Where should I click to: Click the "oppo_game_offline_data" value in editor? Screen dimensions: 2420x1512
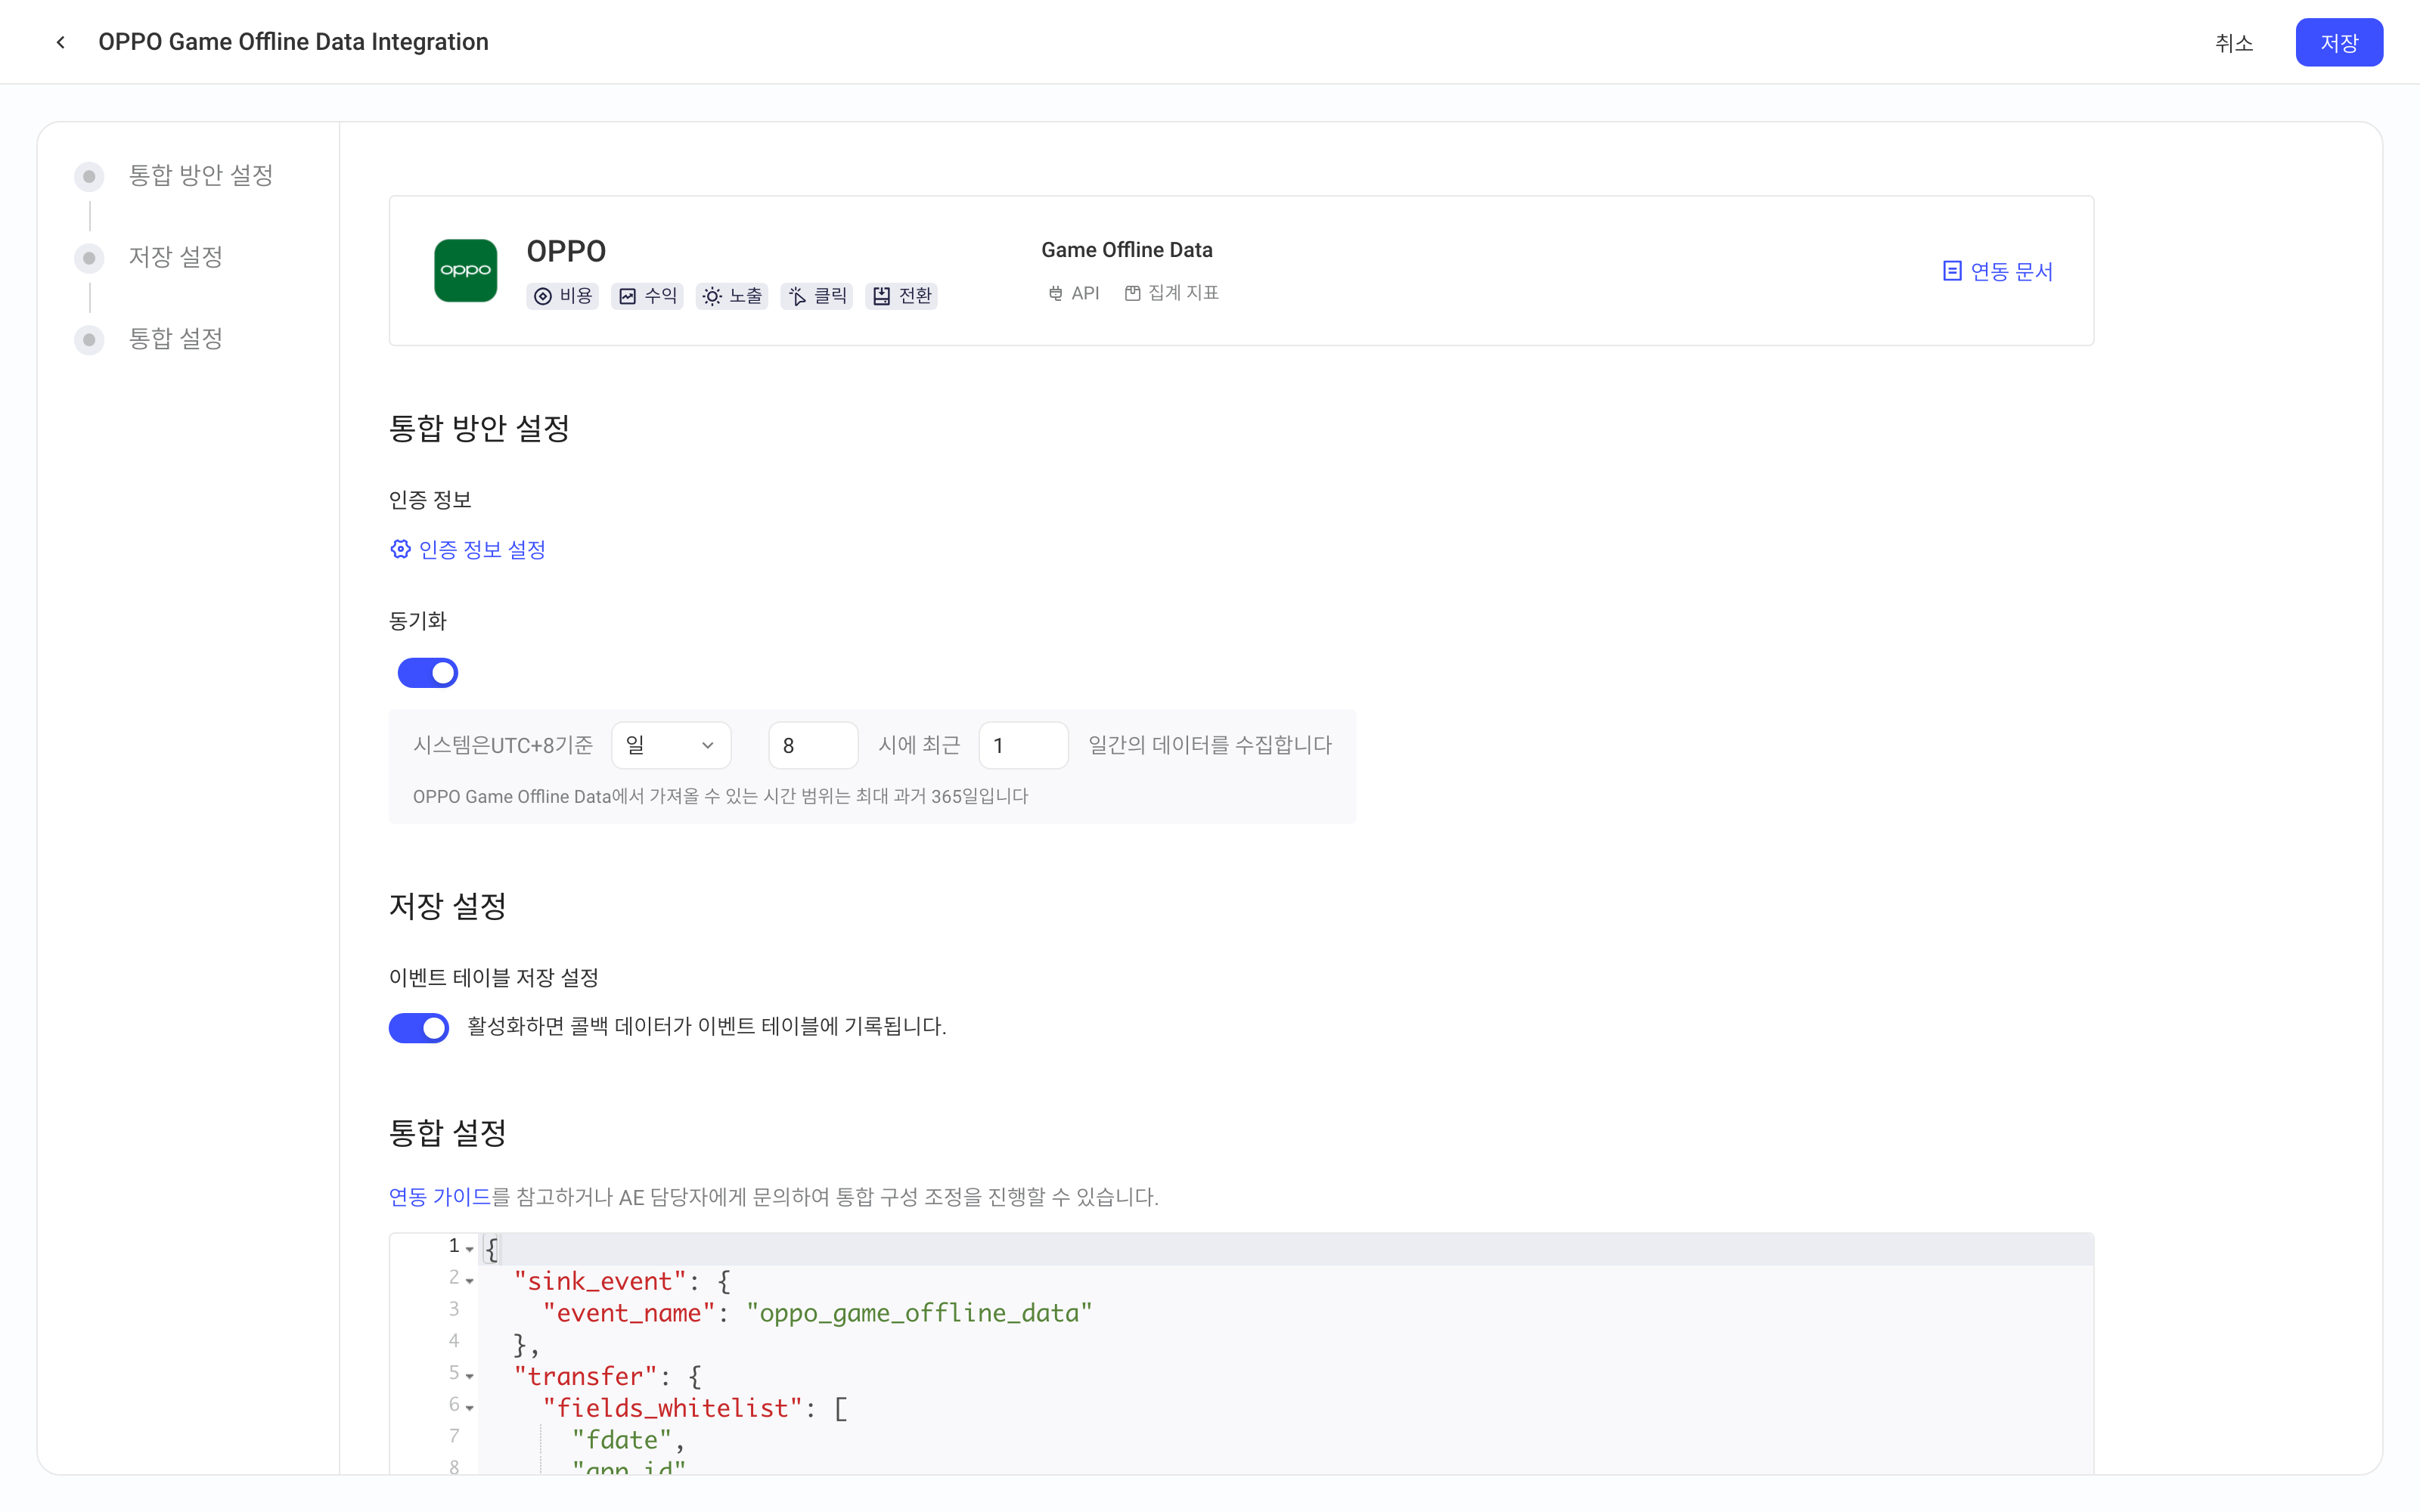[x=919, y=1313]
